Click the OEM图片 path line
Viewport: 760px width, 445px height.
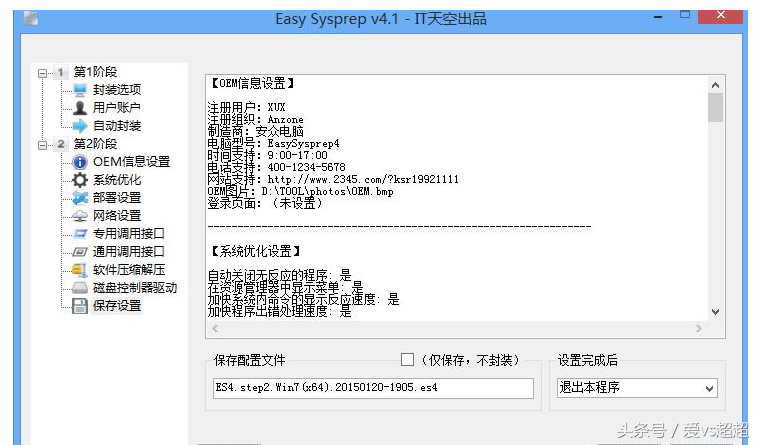coord(301,191)
